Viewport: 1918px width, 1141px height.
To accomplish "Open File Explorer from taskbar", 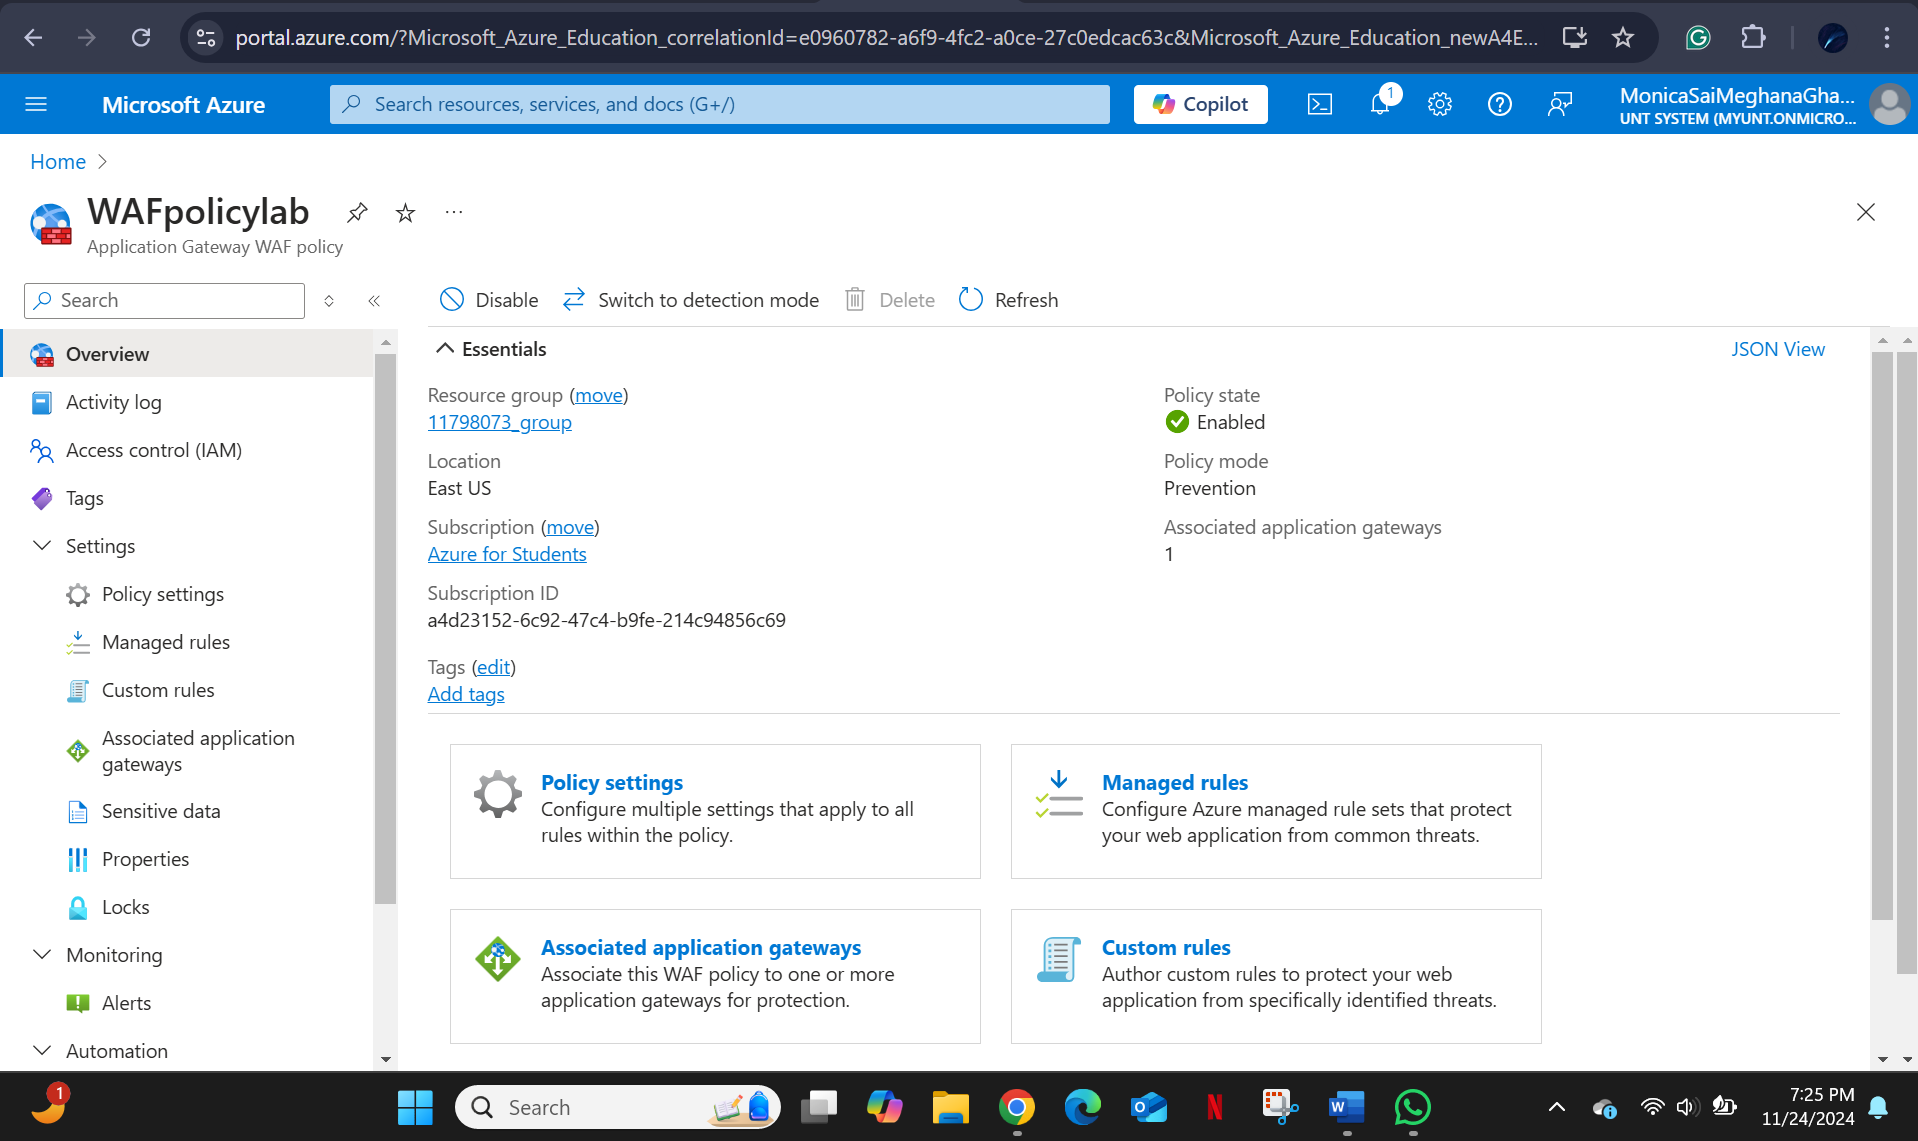I will pyautogui.click(x=951, y=1107).
